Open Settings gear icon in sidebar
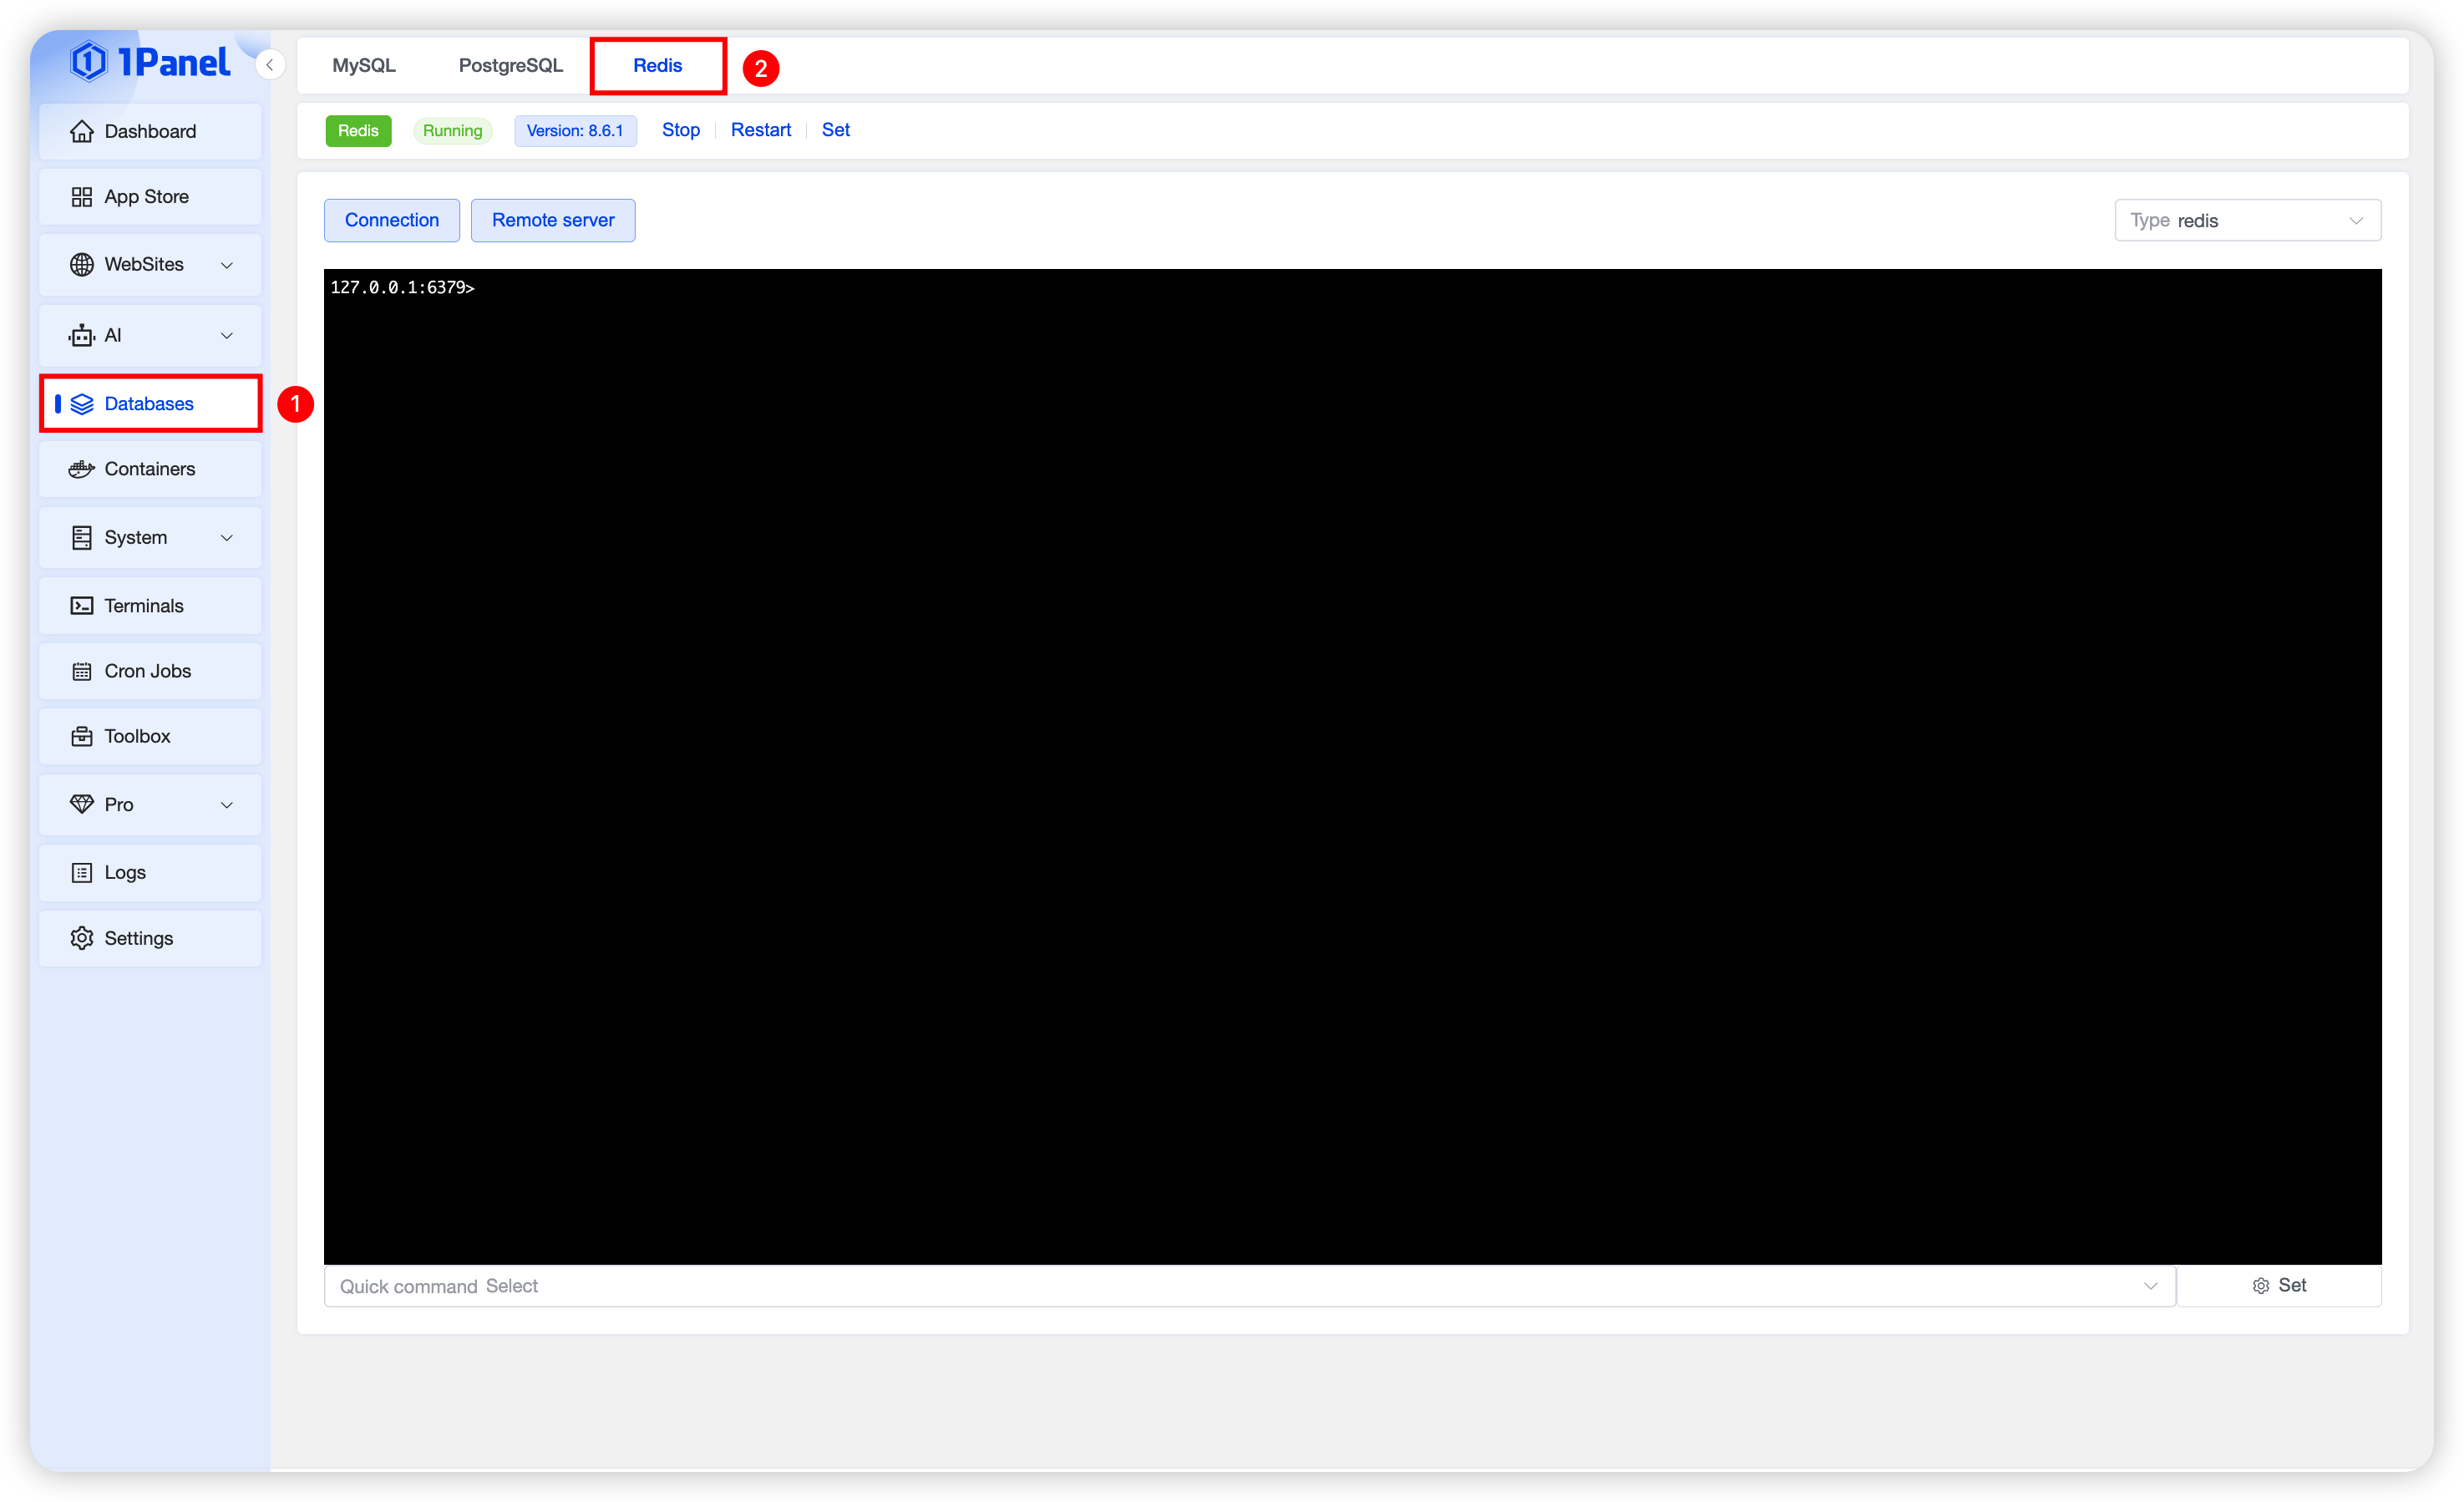Image resolution: width=2464 pixels, height=1502 pixels. tap(82, 938)
